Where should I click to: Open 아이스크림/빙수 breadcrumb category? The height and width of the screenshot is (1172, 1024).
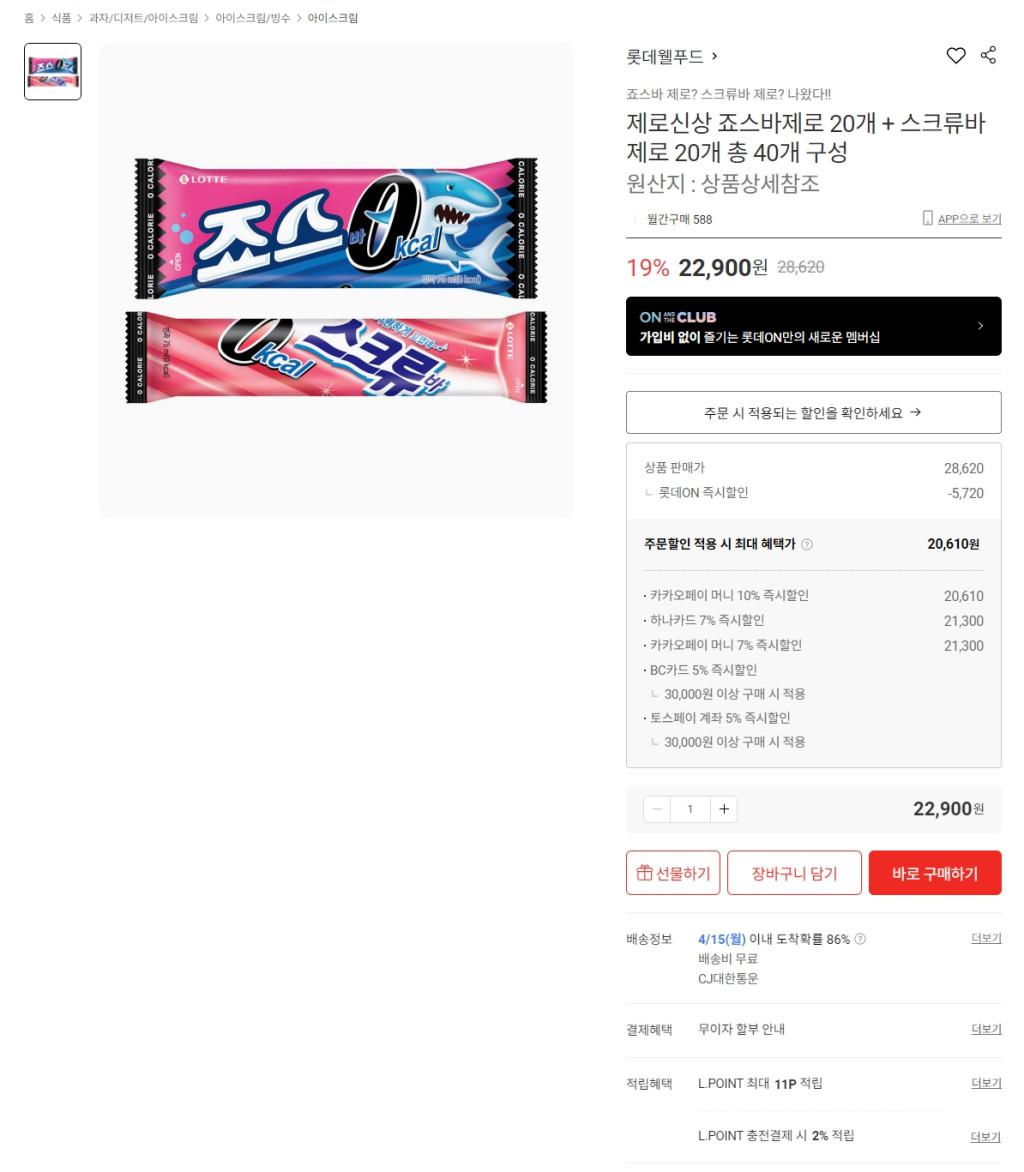[253, 18]
